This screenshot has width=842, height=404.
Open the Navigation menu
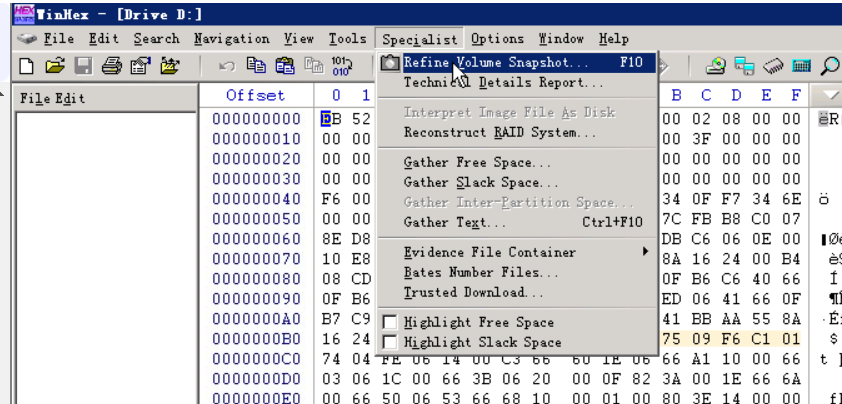click(x=232, y=39)
